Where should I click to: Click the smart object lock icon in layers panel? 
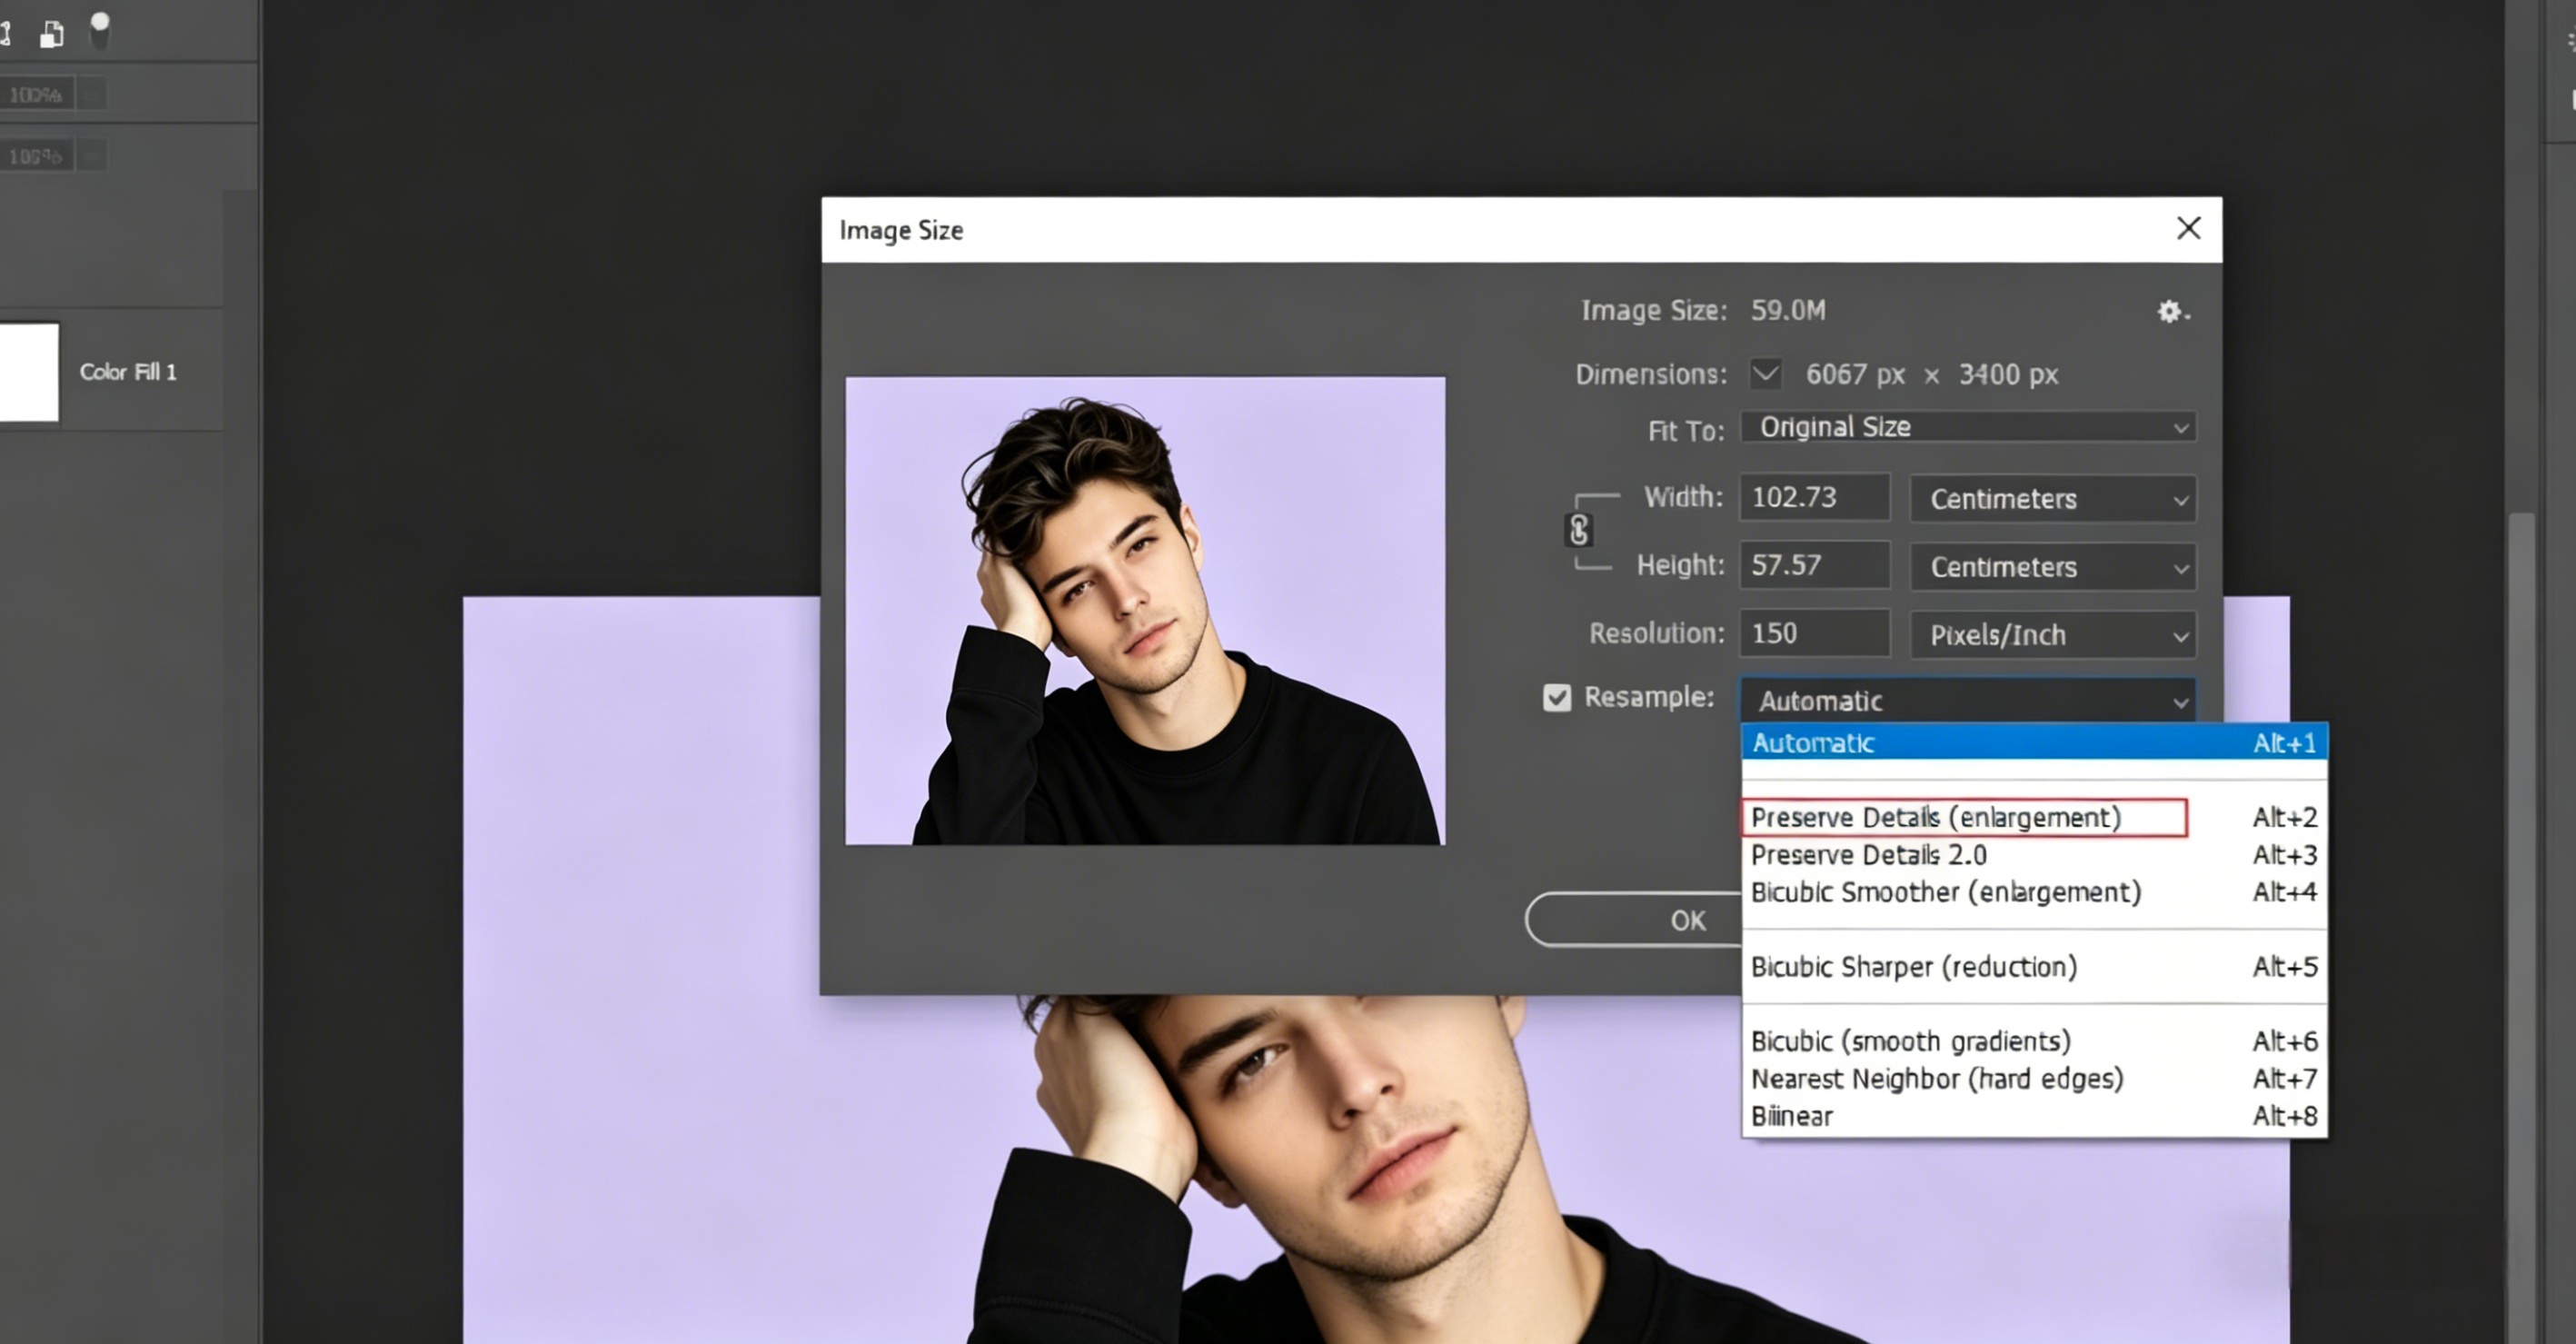(x=51, y=35)
